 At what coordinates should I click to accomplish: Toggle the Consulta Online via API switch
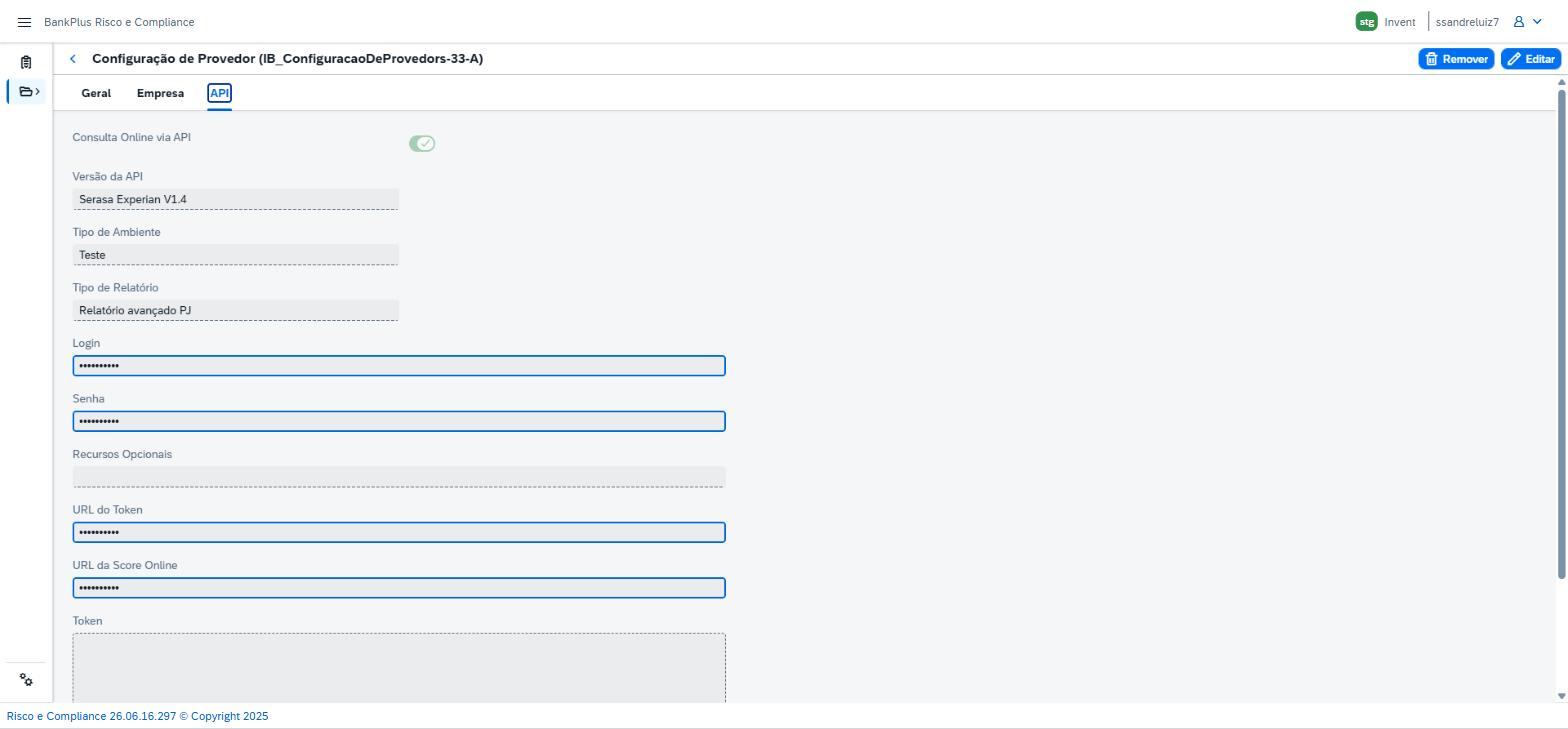pyautogui.click(x=422, y=144)
